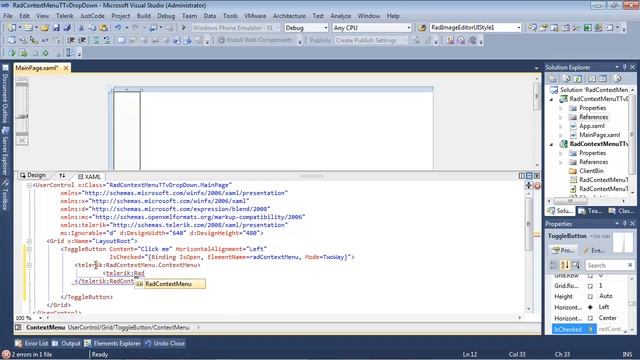Image resolution: width=640 pixels, height=360 pixels.
Task: Switch to the Design view tab
Action: point(33,175)
